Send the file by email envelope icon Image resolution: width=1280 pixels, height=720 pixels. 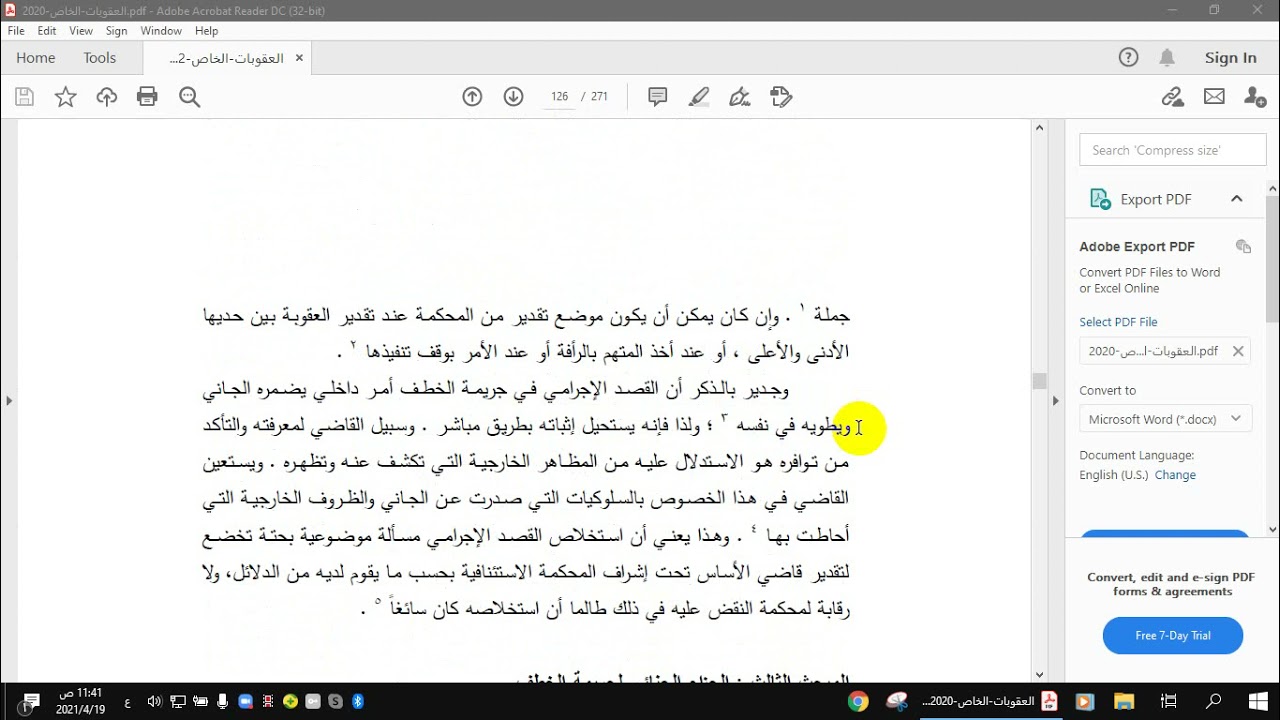tap(1214, 97)
